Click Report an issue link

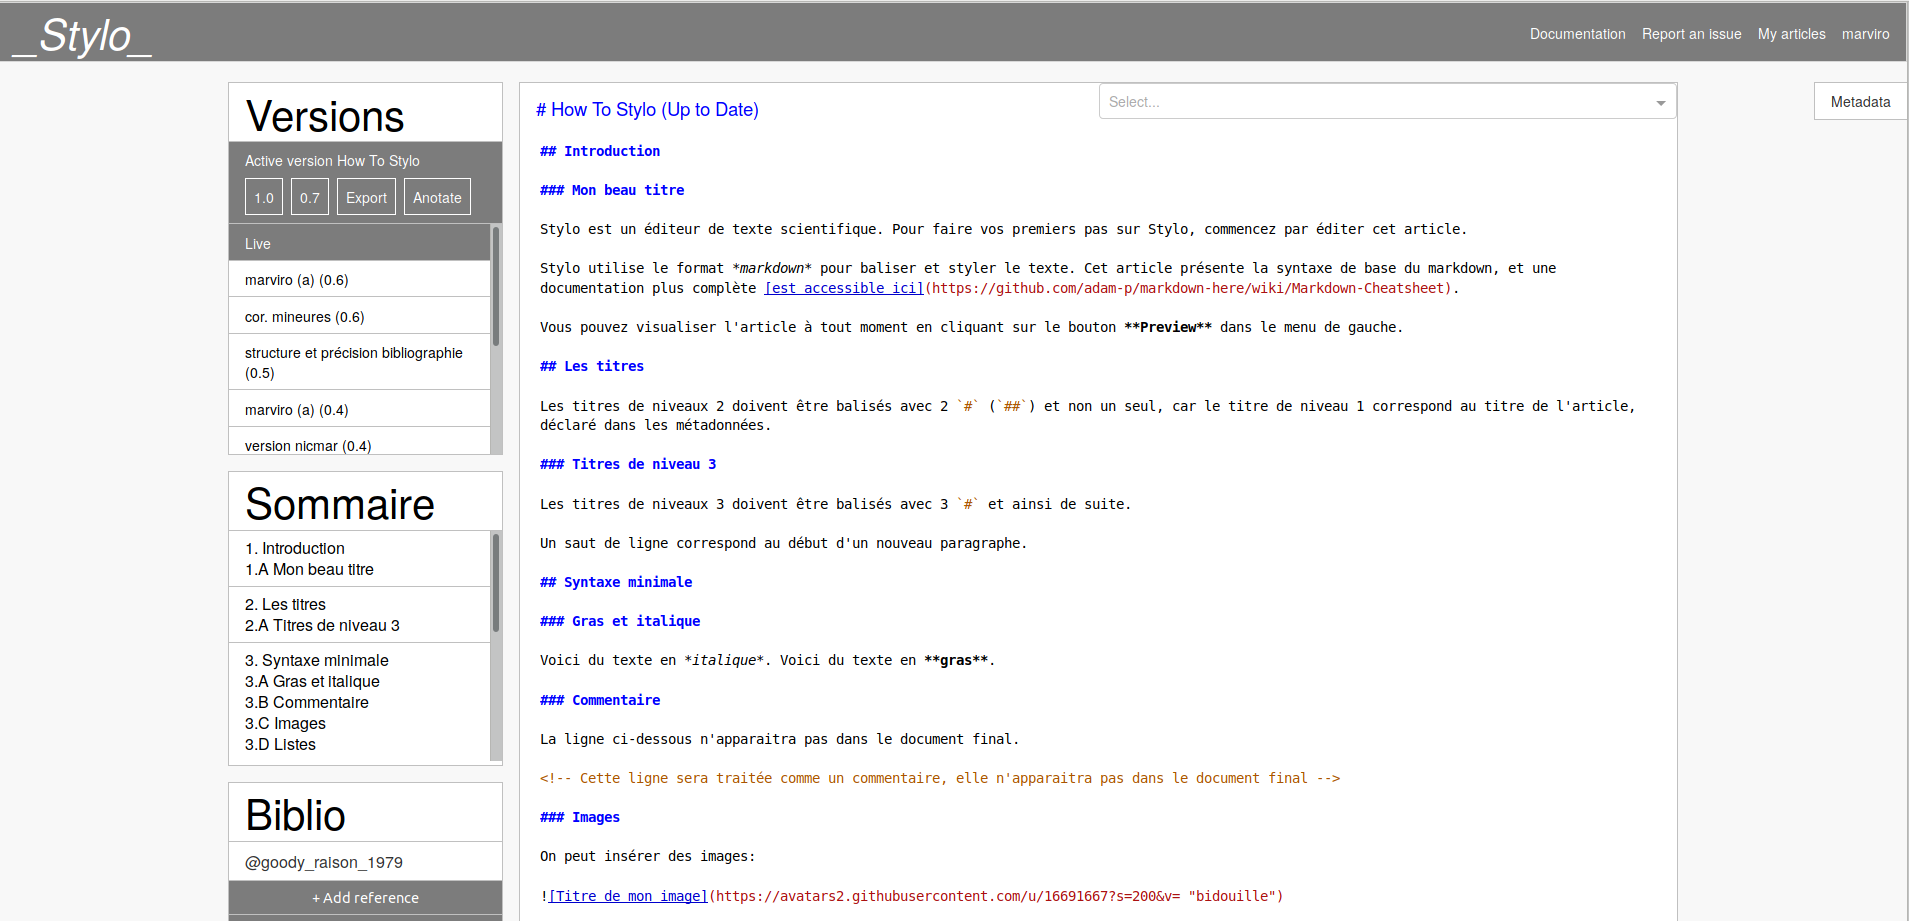click(1691, 34)
